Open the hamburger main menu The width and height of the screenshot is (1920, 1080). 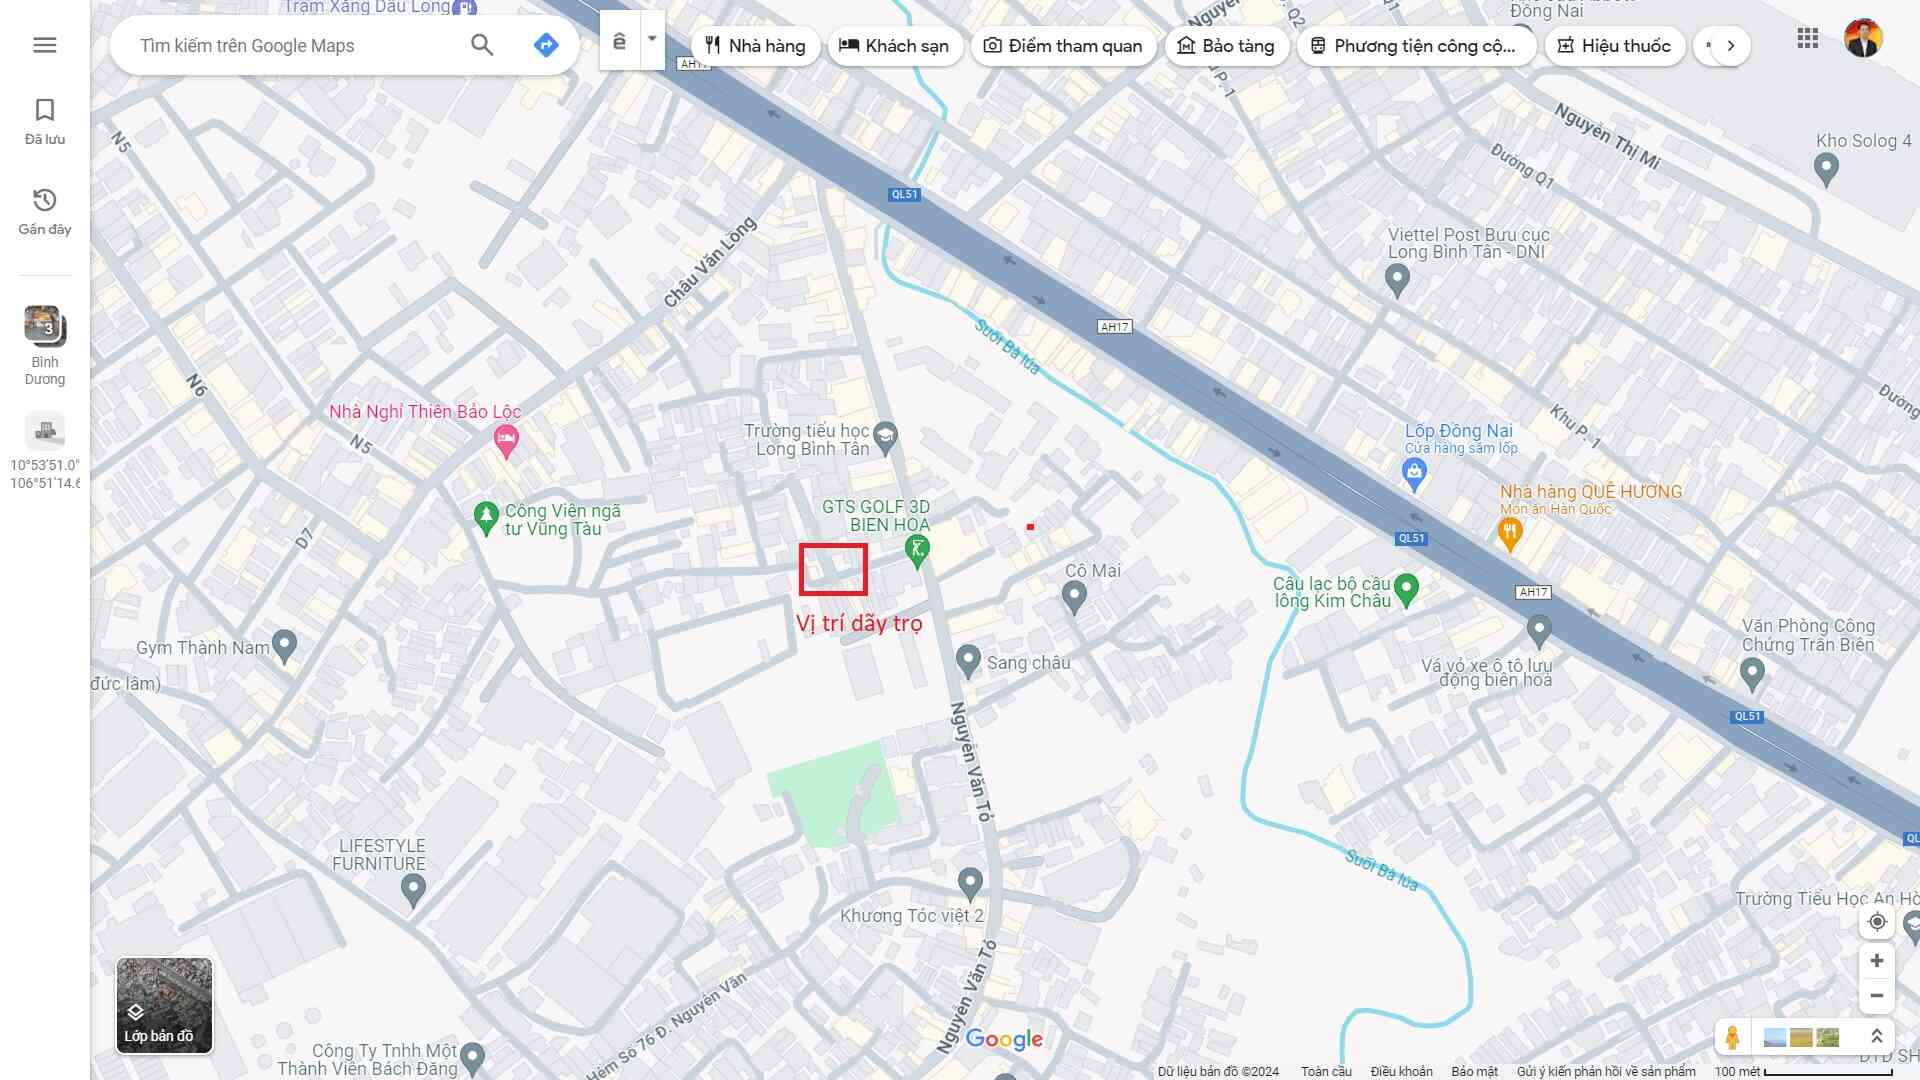pyautogui.click(x=44, y=45)
